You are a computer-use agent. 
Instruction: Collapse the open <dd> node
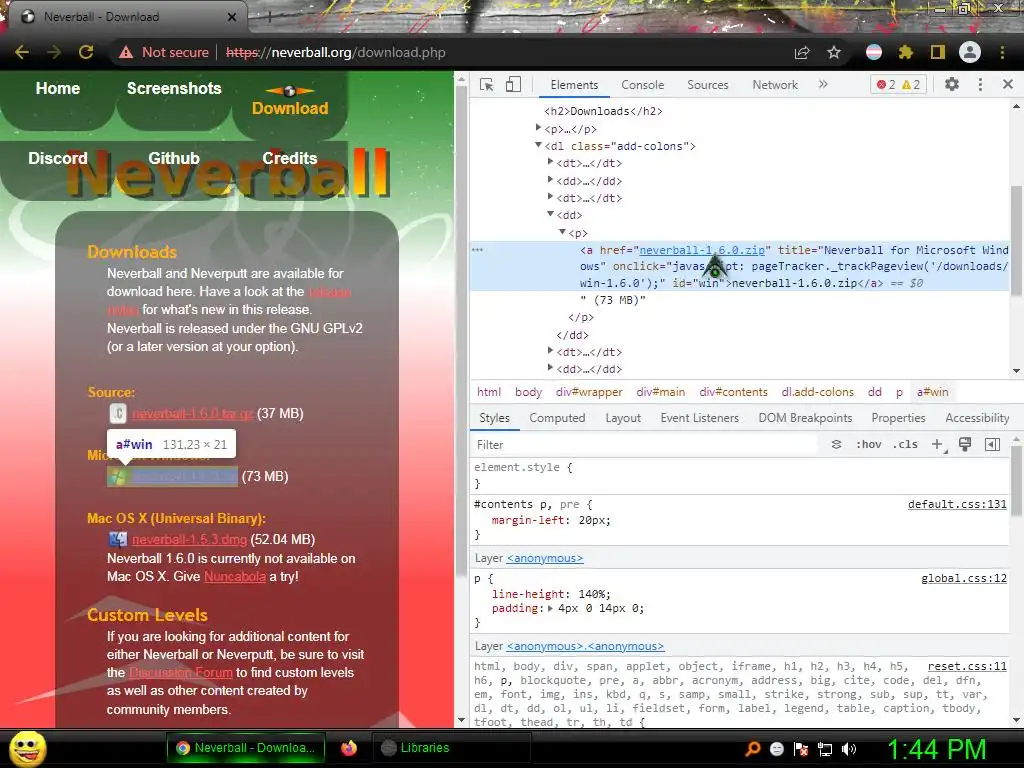coord(550,214)
